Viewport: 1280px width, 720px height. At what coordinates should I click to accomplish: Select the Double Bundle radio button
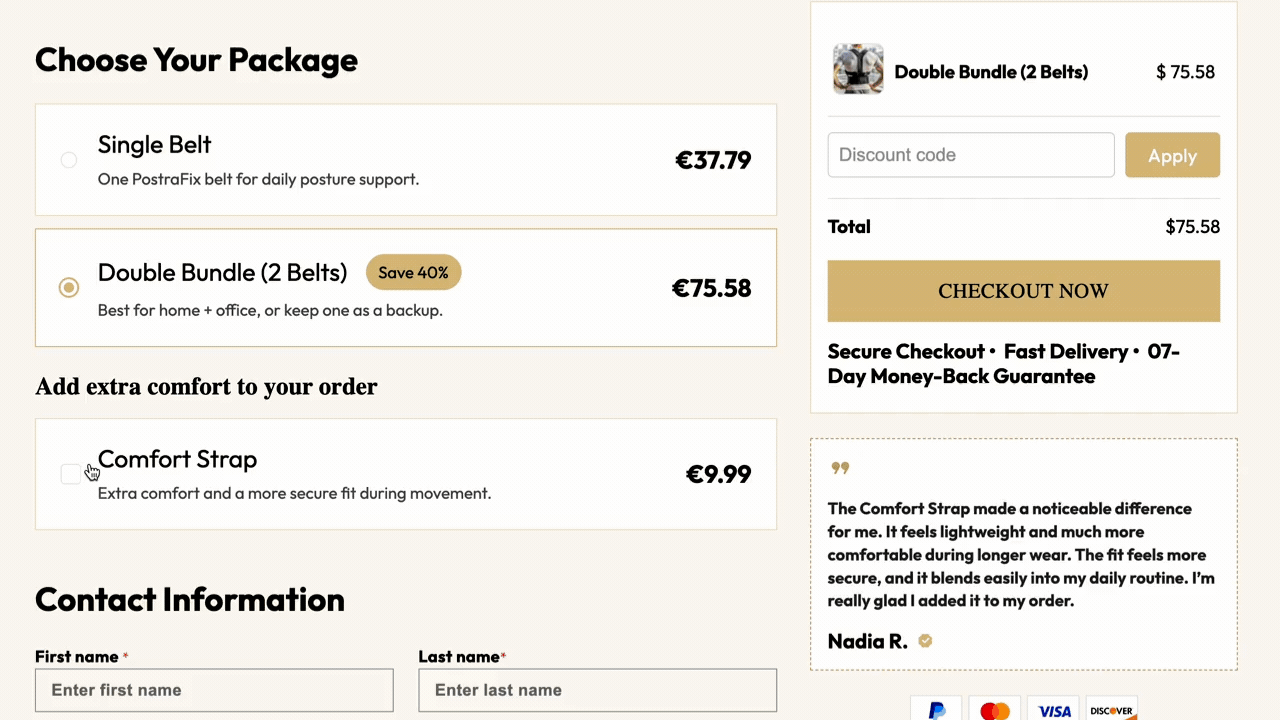click(69, 288)
